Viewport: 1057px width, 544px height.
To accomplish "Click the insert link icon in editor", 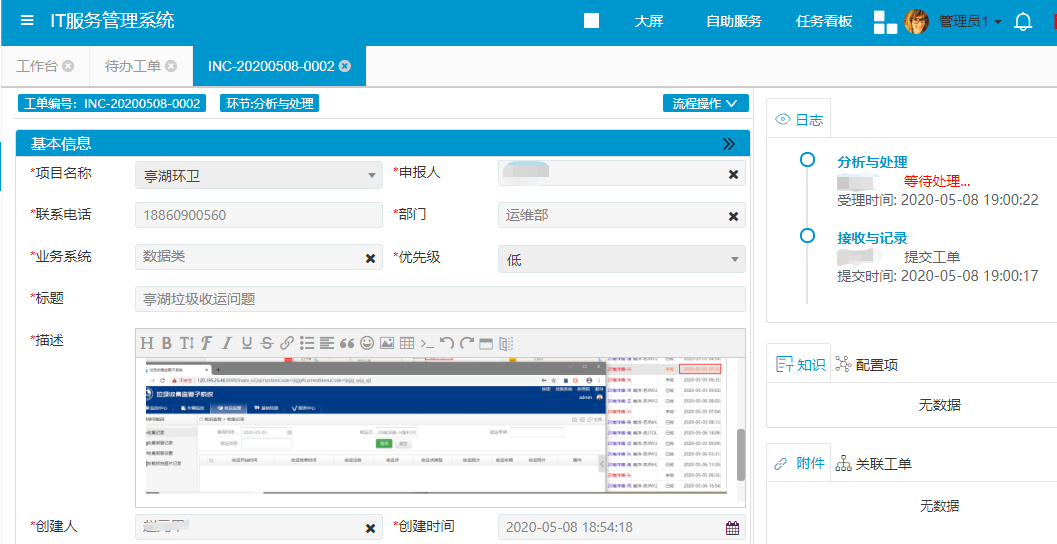I will 287,343.
